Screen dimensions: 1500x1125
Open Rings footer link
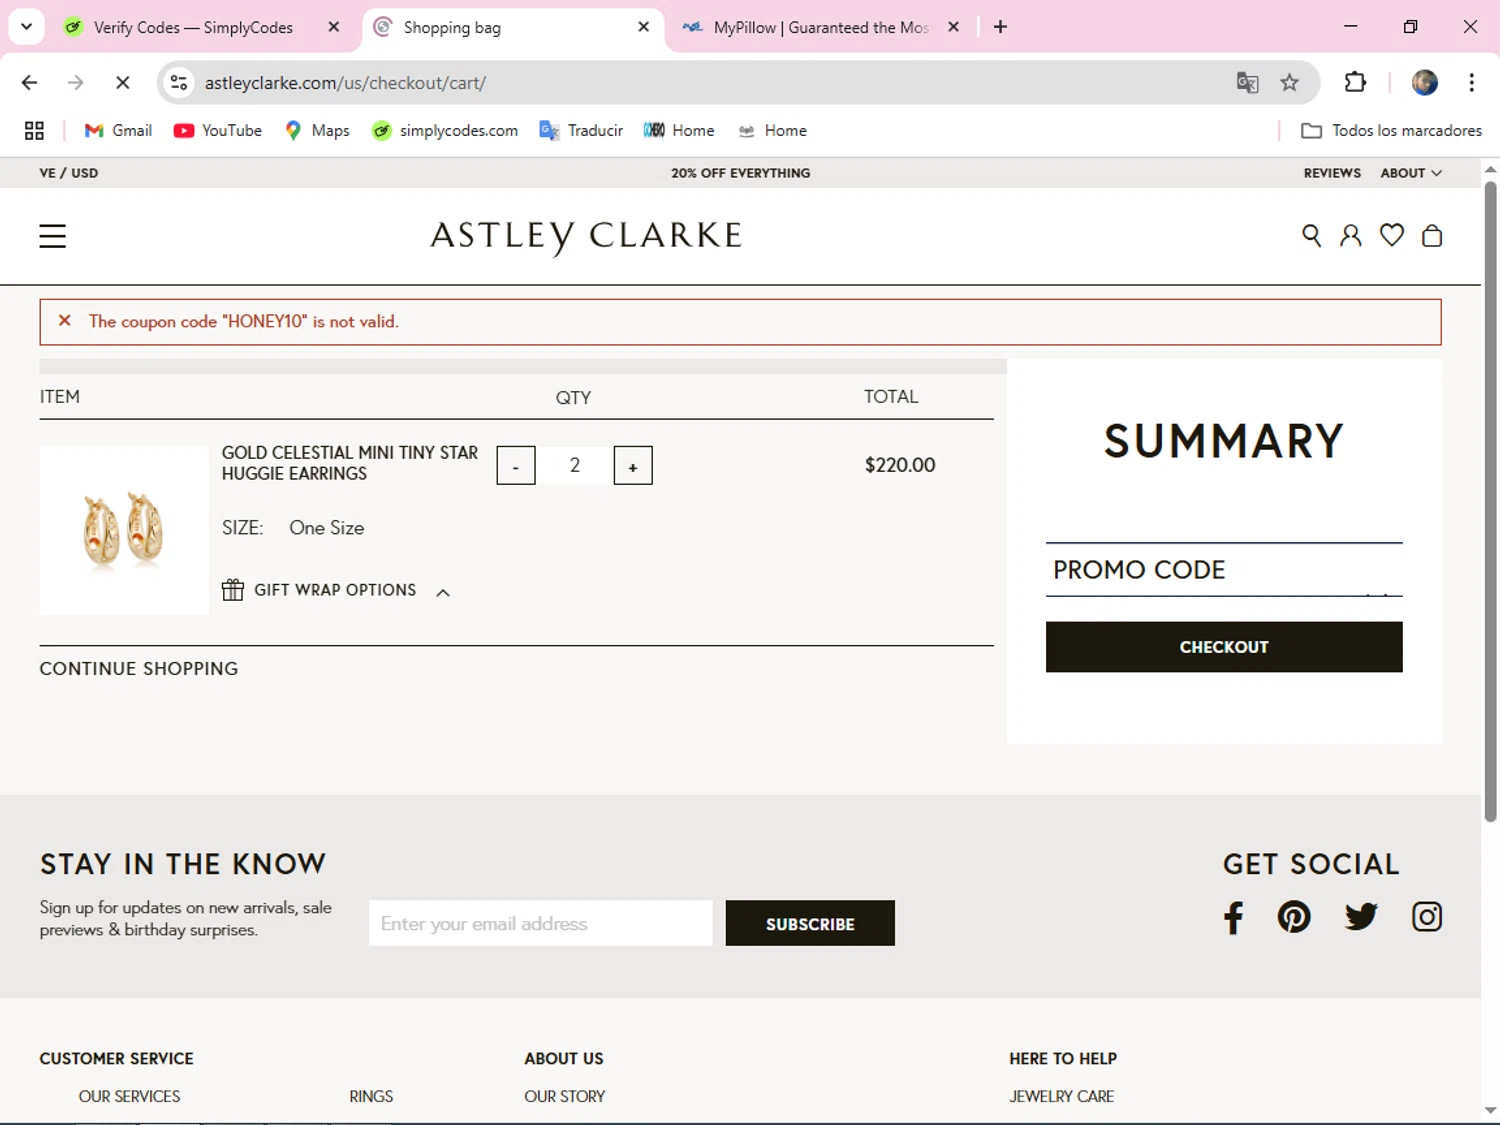371,1097
